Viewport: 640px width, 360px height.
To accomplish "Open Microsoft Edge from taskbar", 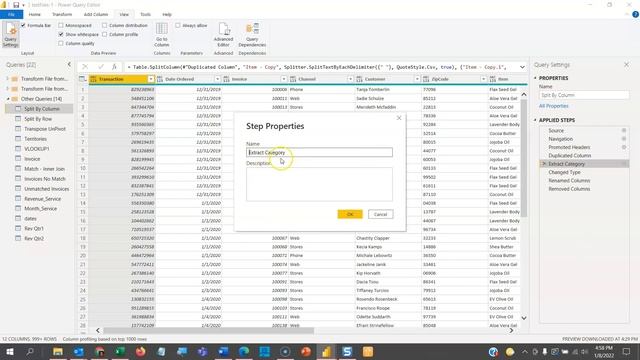I will pos(244,351).
